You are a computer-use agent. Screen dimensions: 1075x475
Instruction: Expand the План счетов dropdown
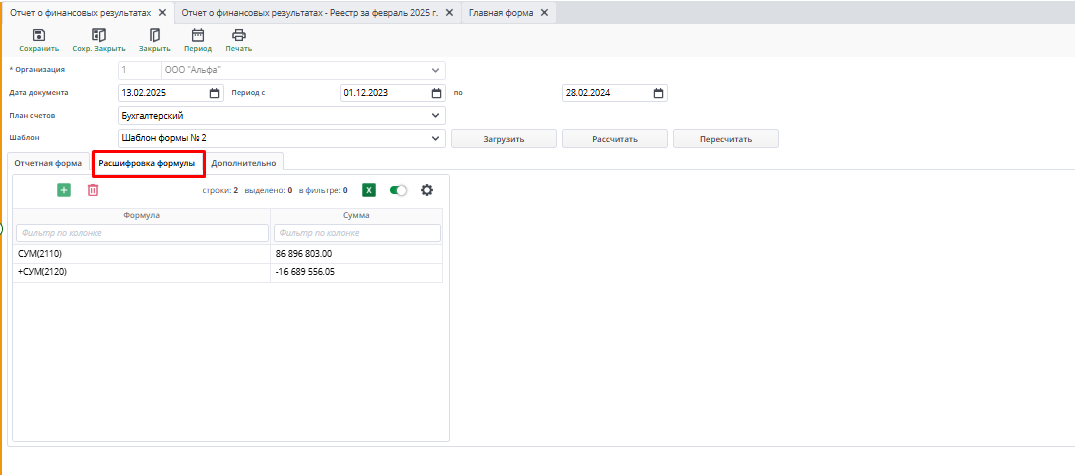[436, 116]
